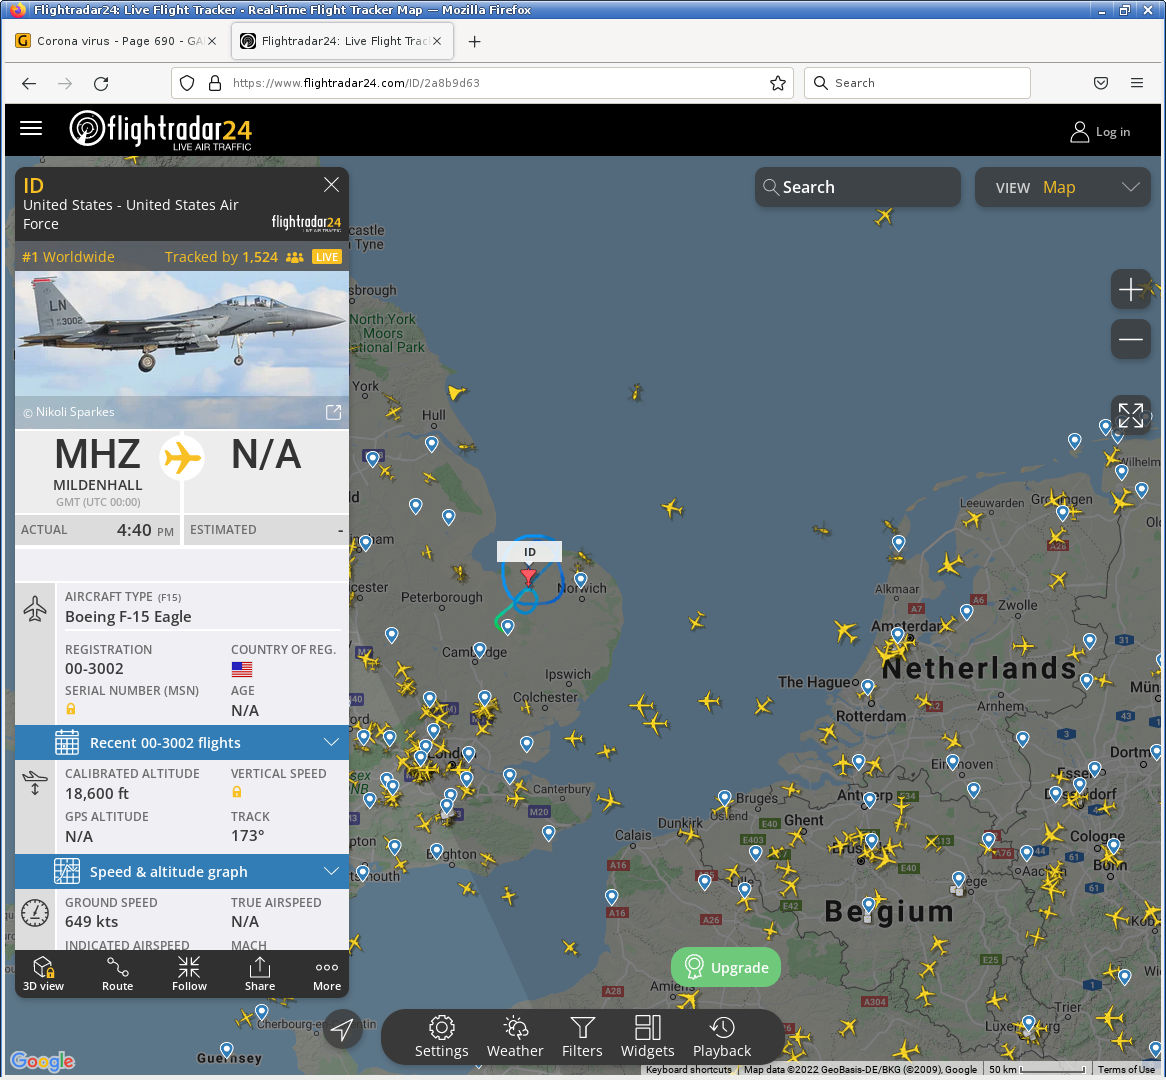The height and width of the screenshot is (1080, 1166).
Task: Click the serial number lock icon
Action: tap(71, 709)
